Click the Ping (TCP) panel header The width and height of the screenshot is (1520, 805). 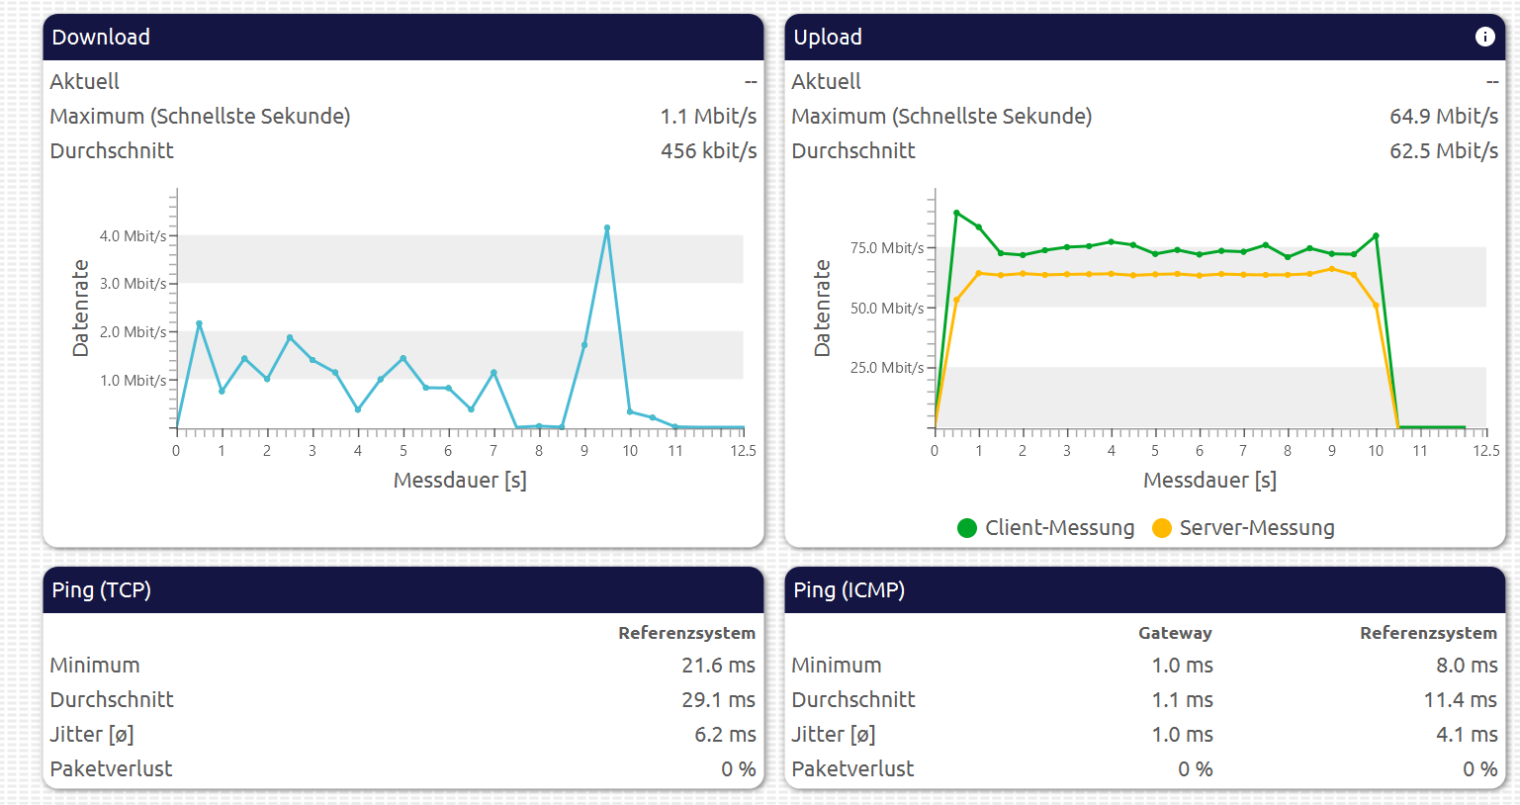tap(101, 590)
